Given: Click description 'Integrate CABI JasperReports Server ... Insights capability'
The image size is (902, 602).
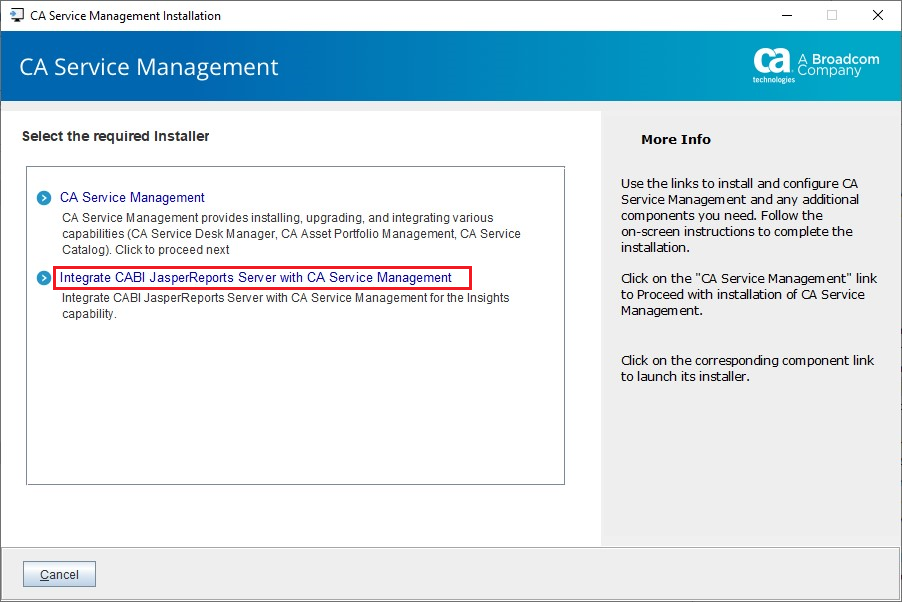Looking at the screenshot, I should (x=285, y=306).
